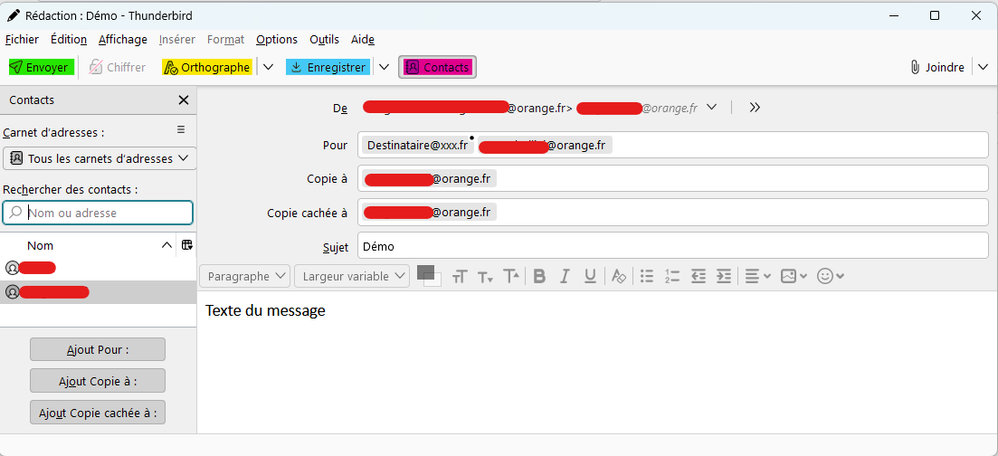Open address book options list icon
This screenshot has height=456, width=998.
181,130
